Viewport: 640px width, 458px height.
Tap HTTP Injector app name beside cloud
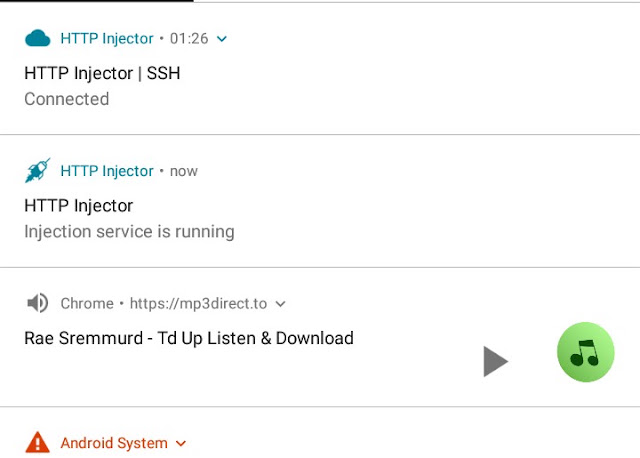[107, 38]
